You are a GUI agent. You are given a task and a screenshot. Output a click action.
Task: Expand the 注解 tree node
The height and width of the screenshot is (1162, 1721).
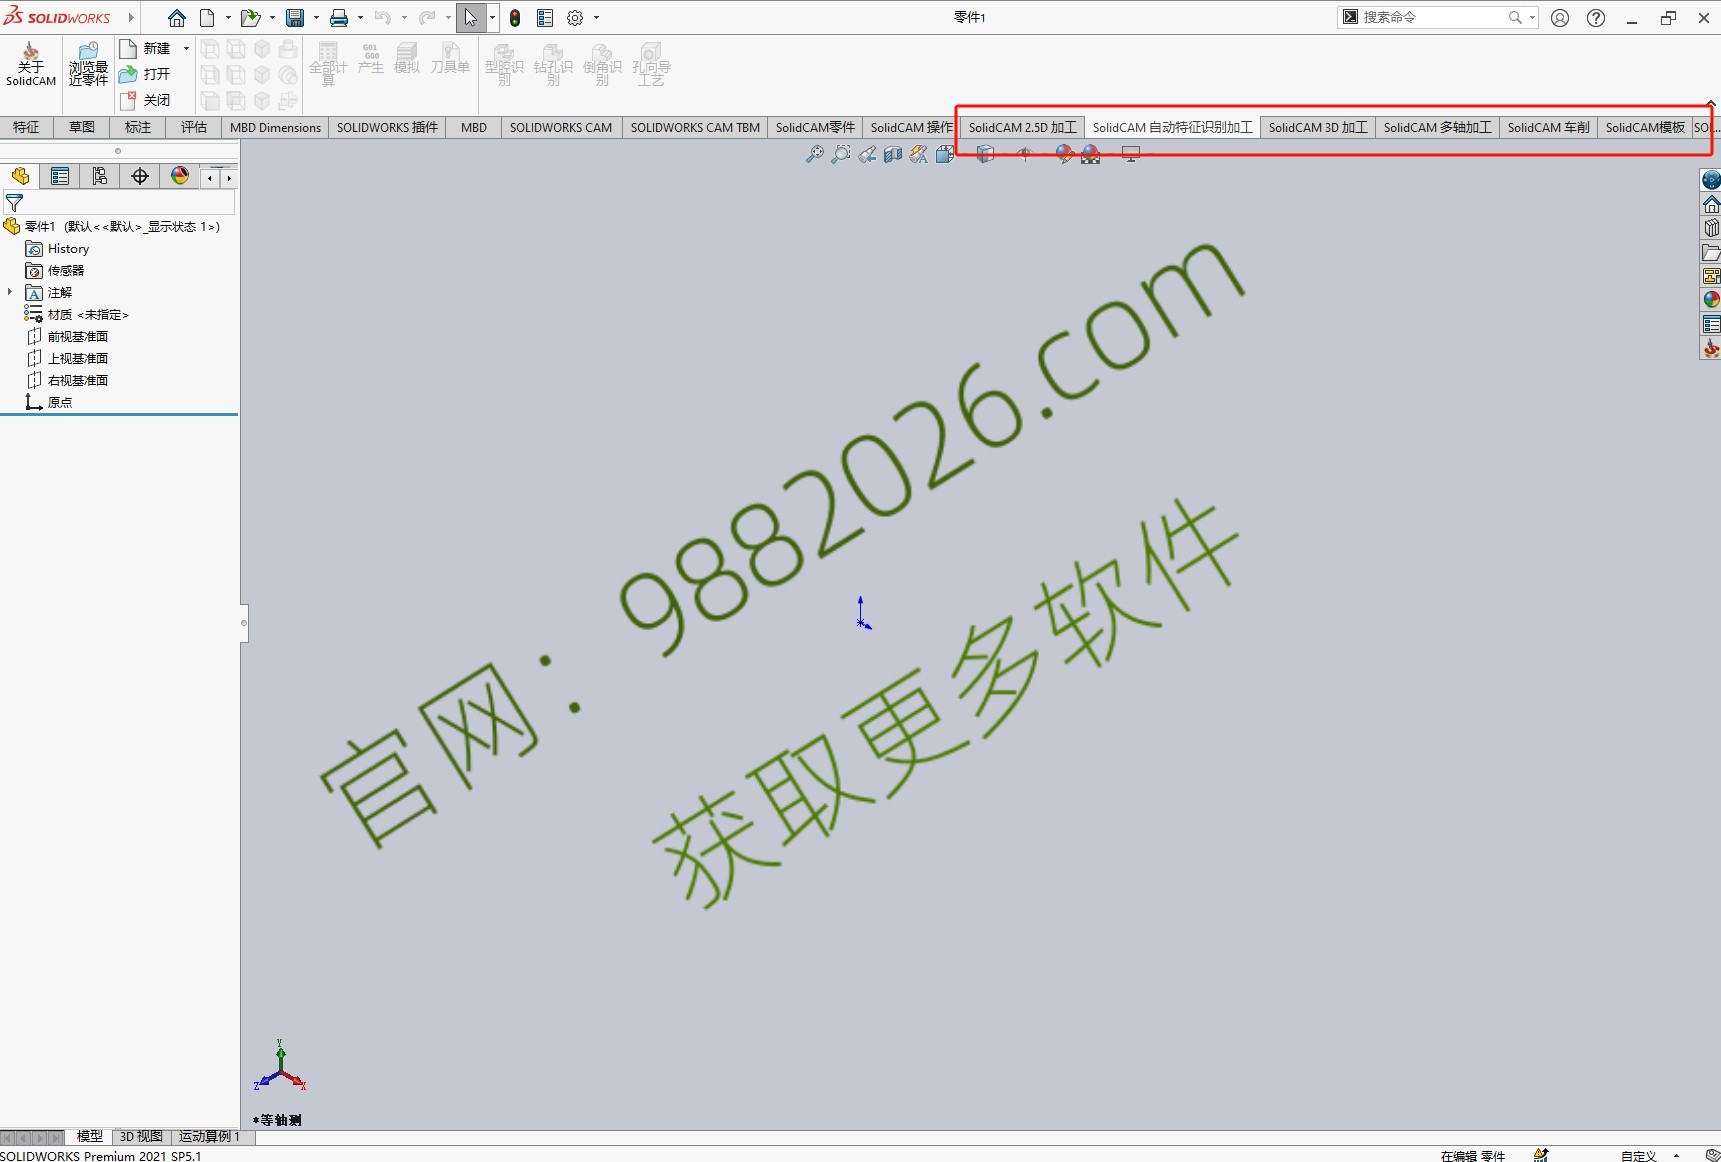click(10, 292)
